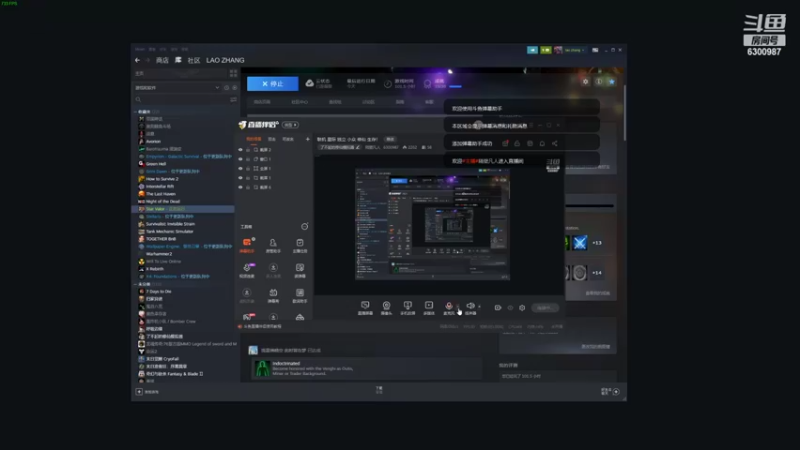Open the orange danmaku assistant tool
This screenshot has height=450, width=800.
click(247, 244)
